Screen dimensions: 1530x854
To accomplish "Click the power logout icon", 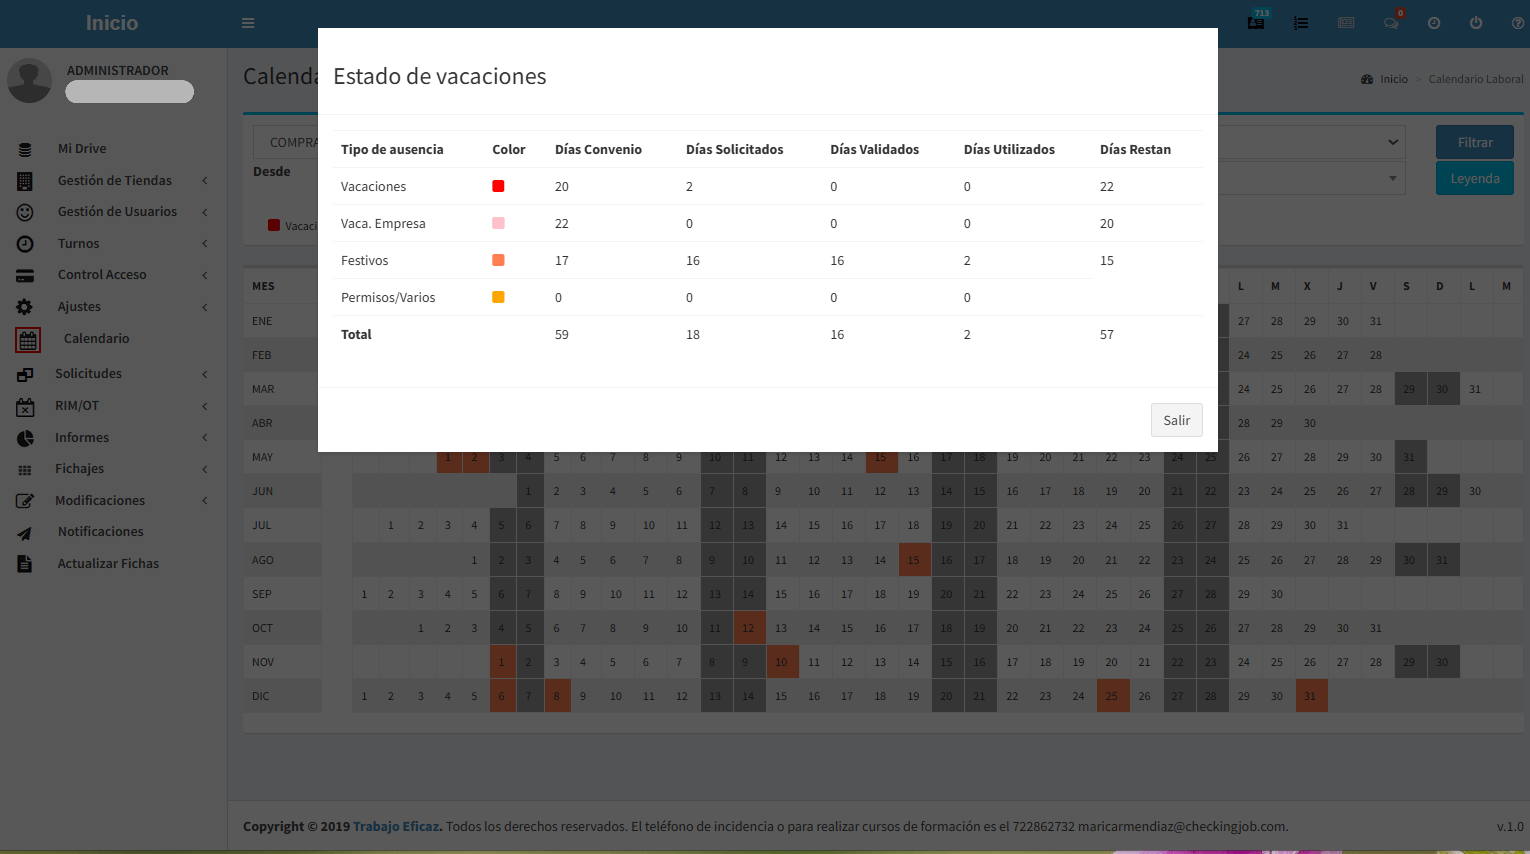I will tap(1476, 23).
